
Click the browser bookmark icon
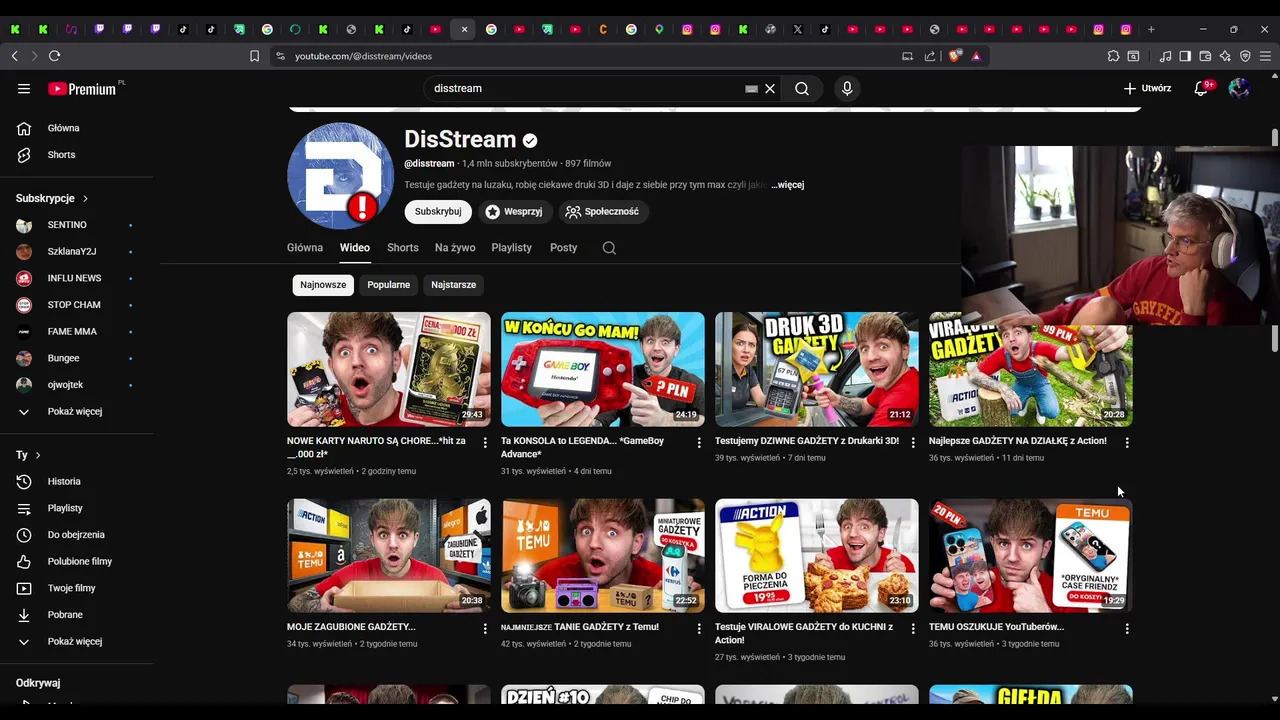(254, 56)
